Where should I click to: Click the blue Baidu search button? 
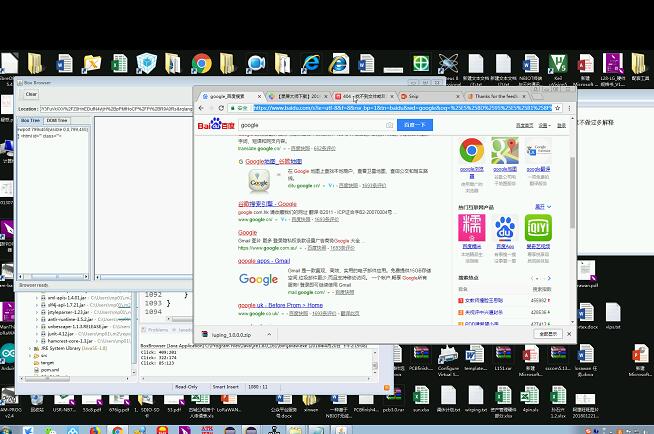(x=415, y=125)
